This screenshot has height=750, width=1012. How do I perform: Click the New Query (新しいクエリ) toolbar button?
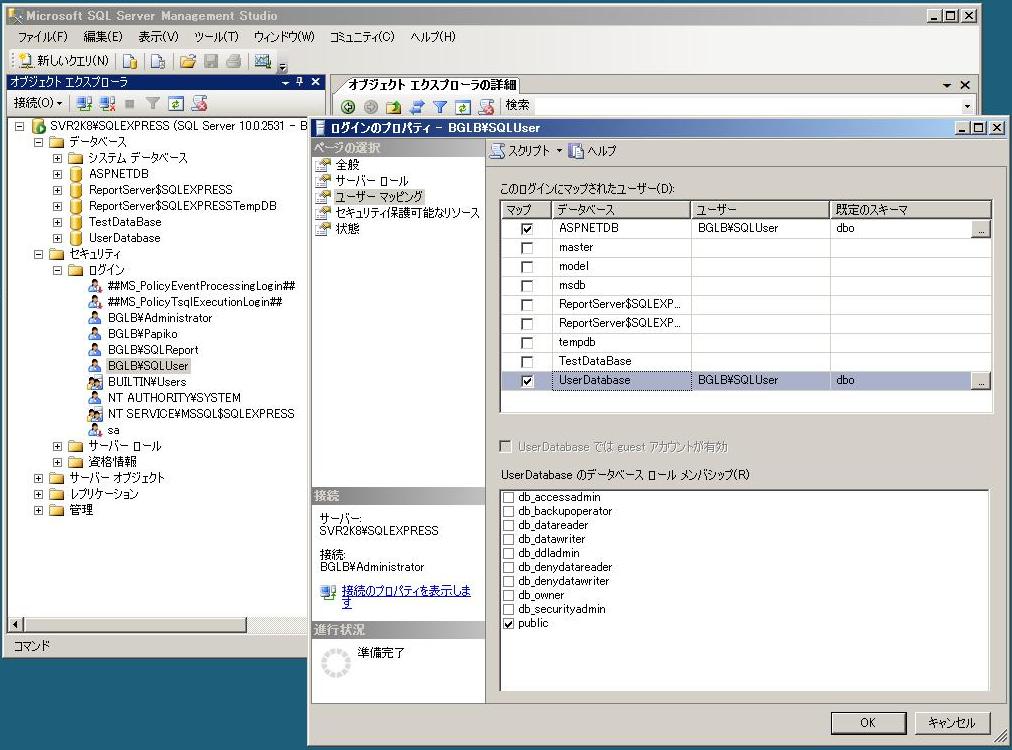[63, 61]
